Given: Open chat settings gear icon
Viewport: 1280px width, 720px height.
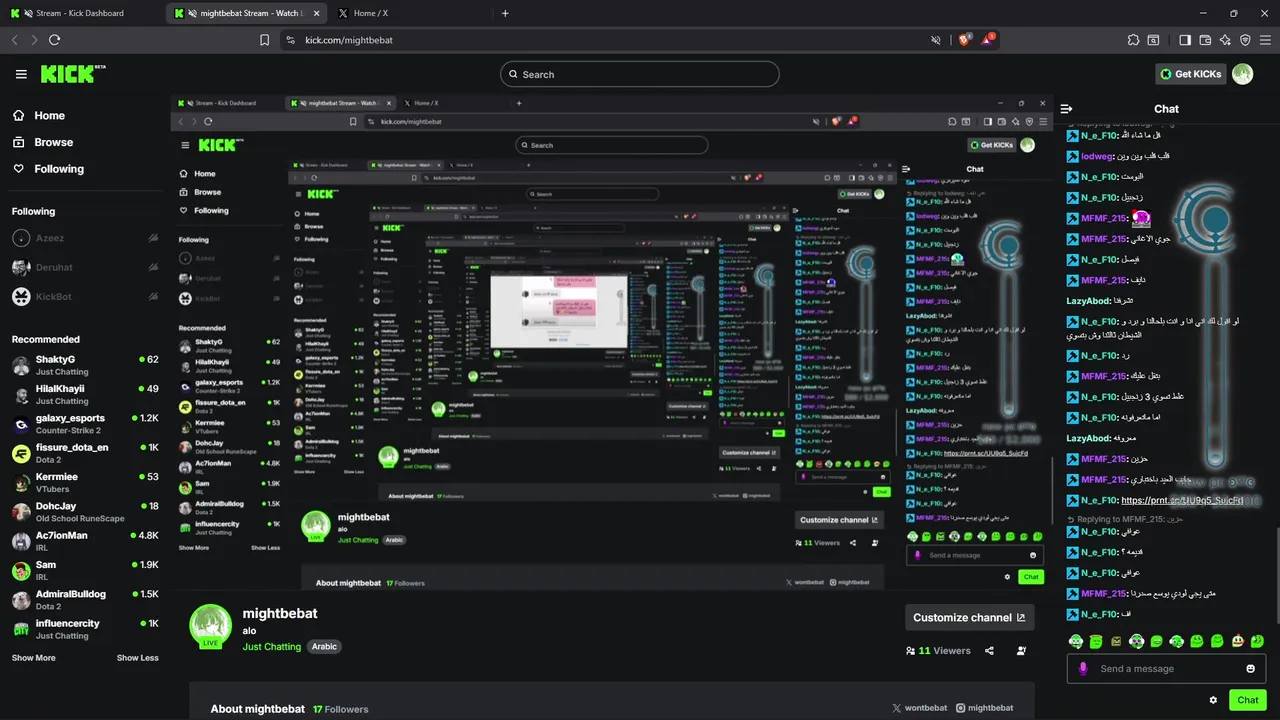Looking at the screenshot, I should [x=1213, y=700].
